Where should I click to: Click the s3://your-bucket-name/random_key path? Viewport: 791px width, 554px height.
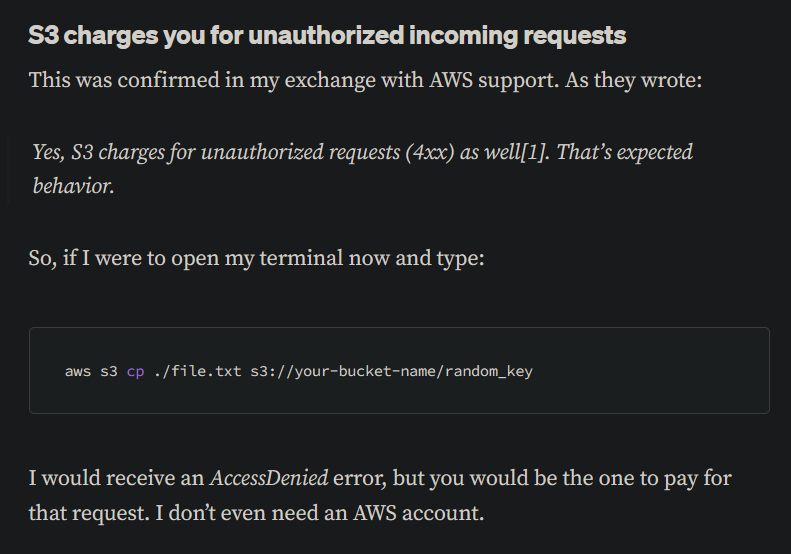391,371
